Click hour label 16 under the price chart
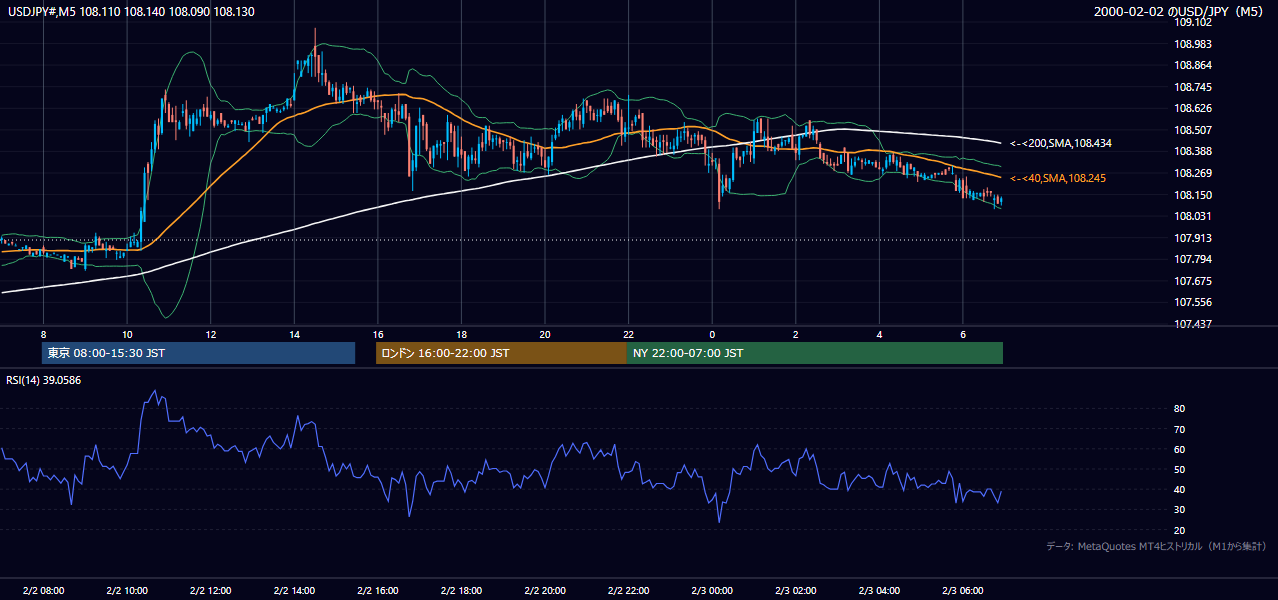This screenshot has height=600, width=1278. [x=377, y=334]
